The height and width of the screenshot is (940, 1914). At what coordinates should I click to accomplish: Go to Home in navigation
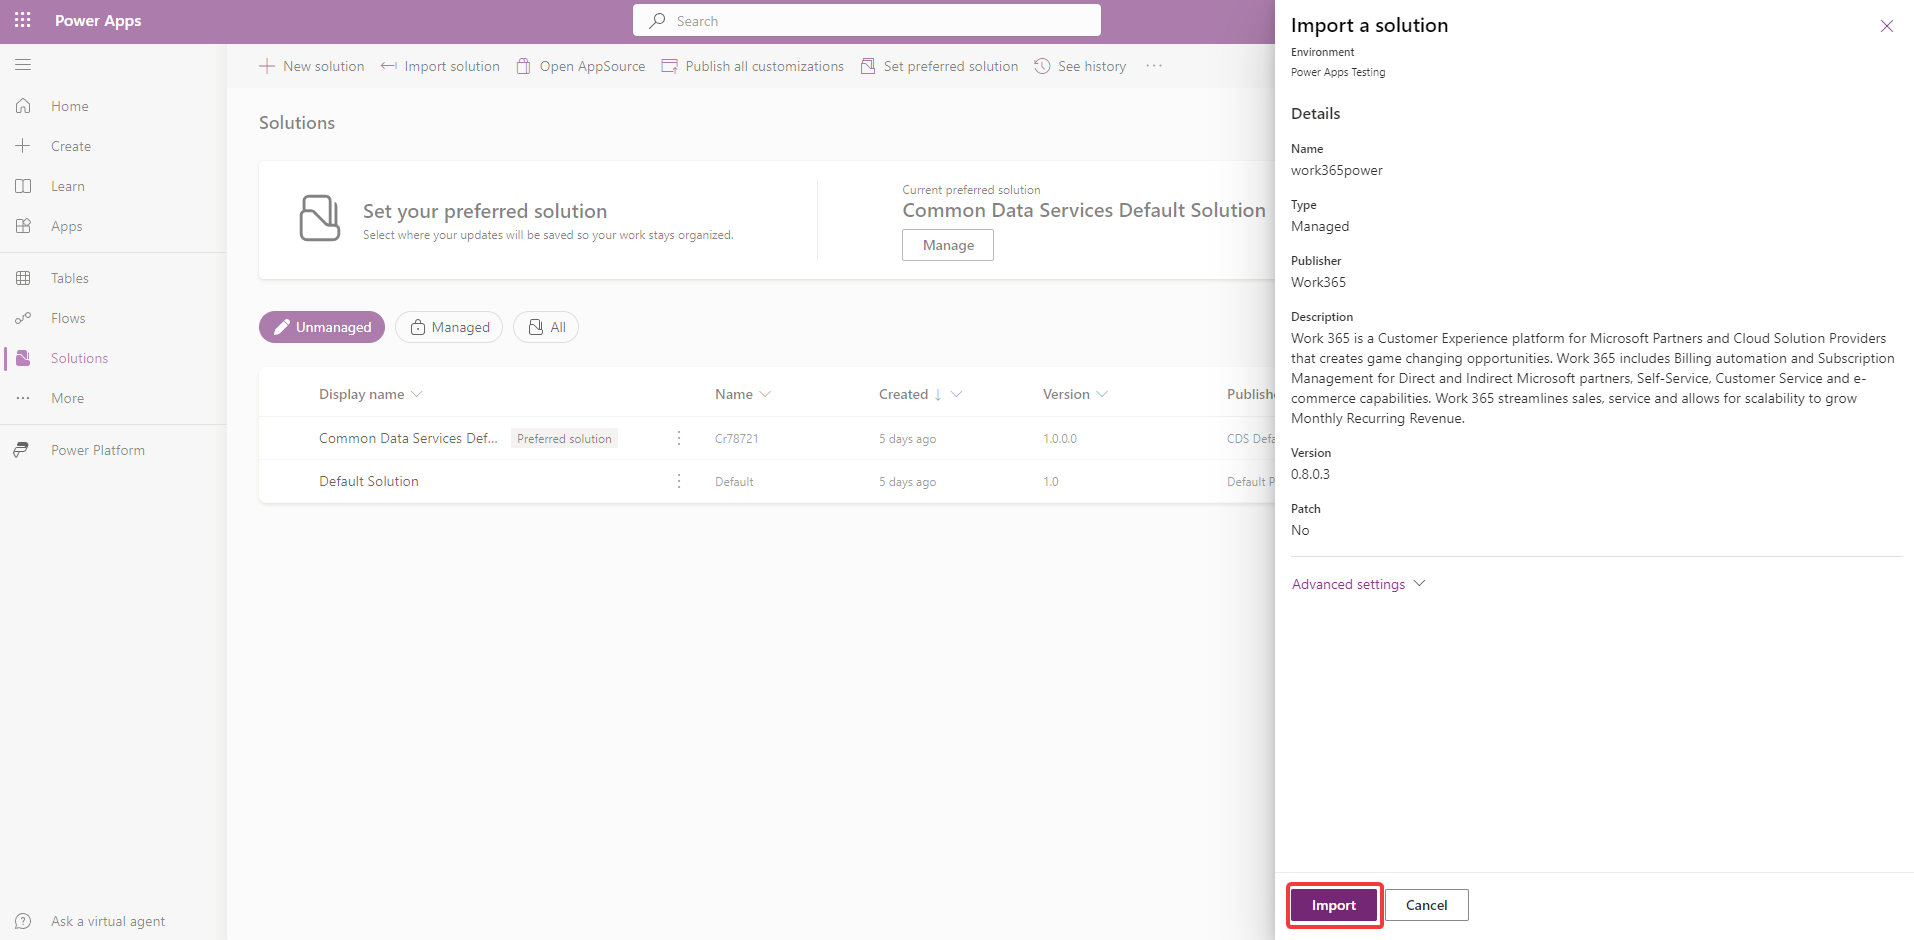70,106
